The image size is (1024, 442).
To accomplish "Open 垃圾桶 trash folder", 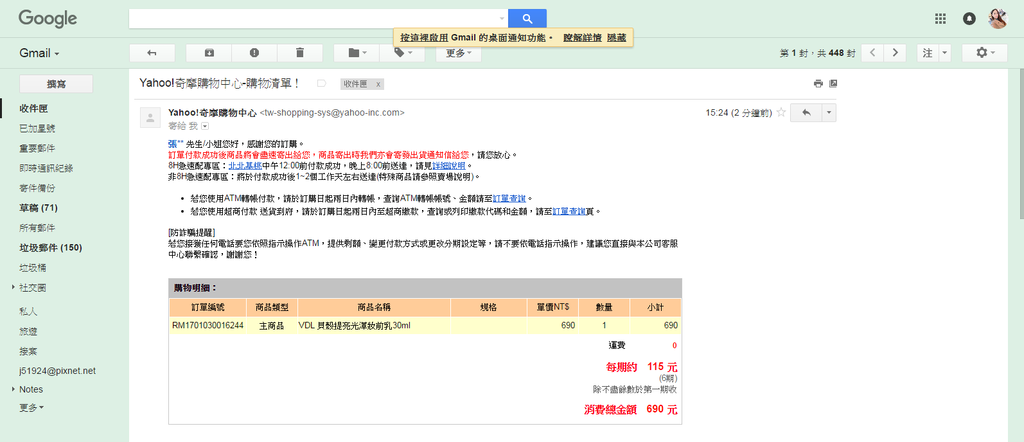I will coord(33,268).
